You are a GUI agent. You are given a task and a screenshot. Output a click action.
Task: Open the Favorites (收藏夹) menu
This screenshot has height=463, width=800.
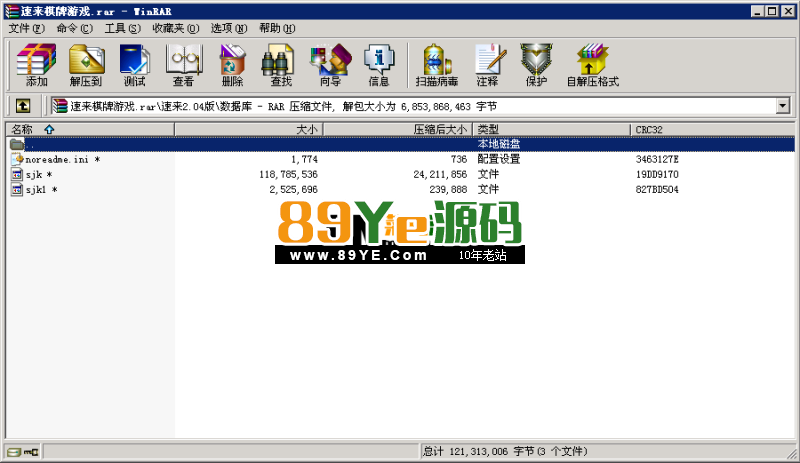pyautogui.click(x=176, y=29)
